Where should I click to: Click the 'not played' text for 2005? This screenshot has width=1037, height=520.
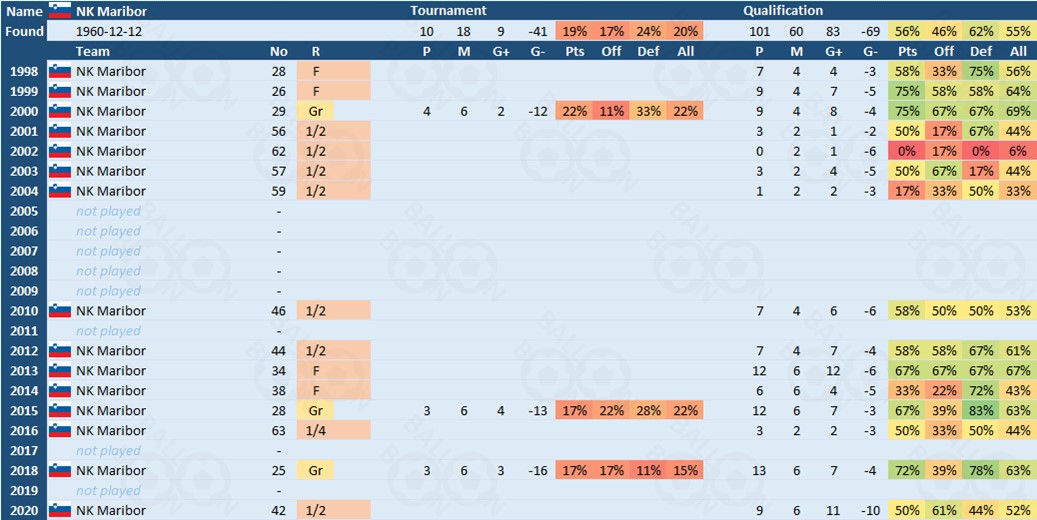[x=108, y=211]
